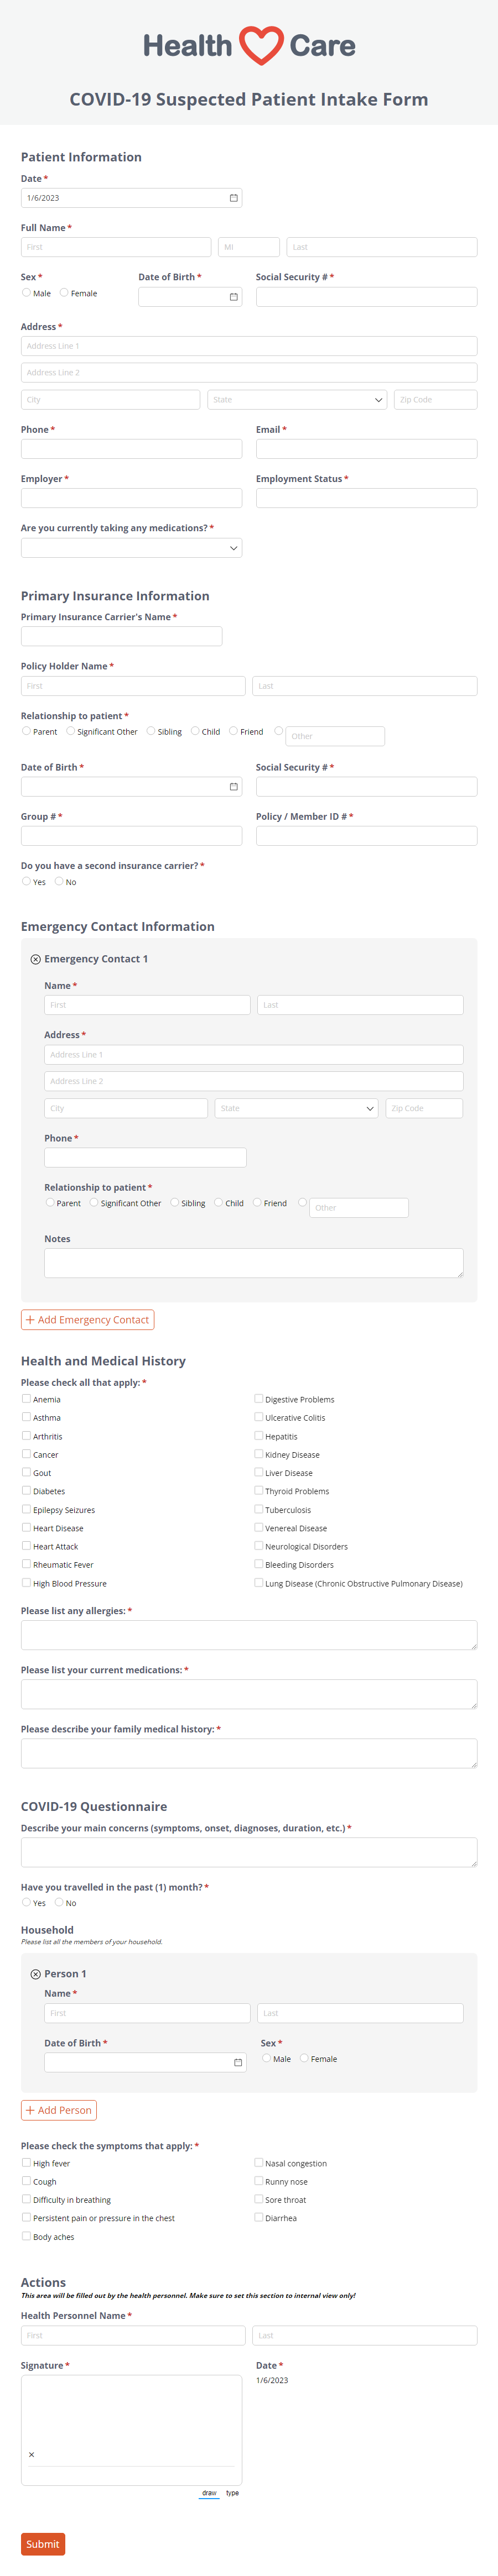Click the Health Care heart logo
This screenshot has height=2576, width=498.
257,45
